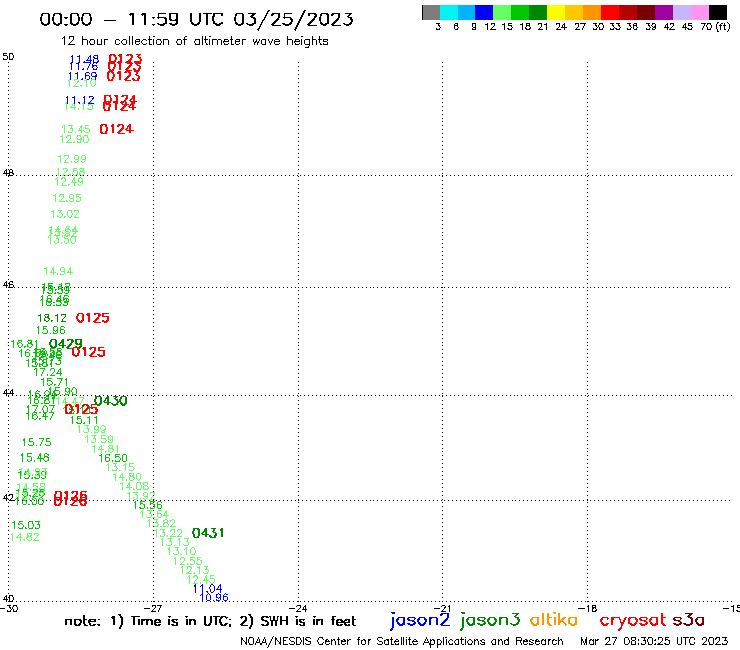Select the orange swatch in the color scale
Viewport: 740px width, 650px height.
pos(592,12)
